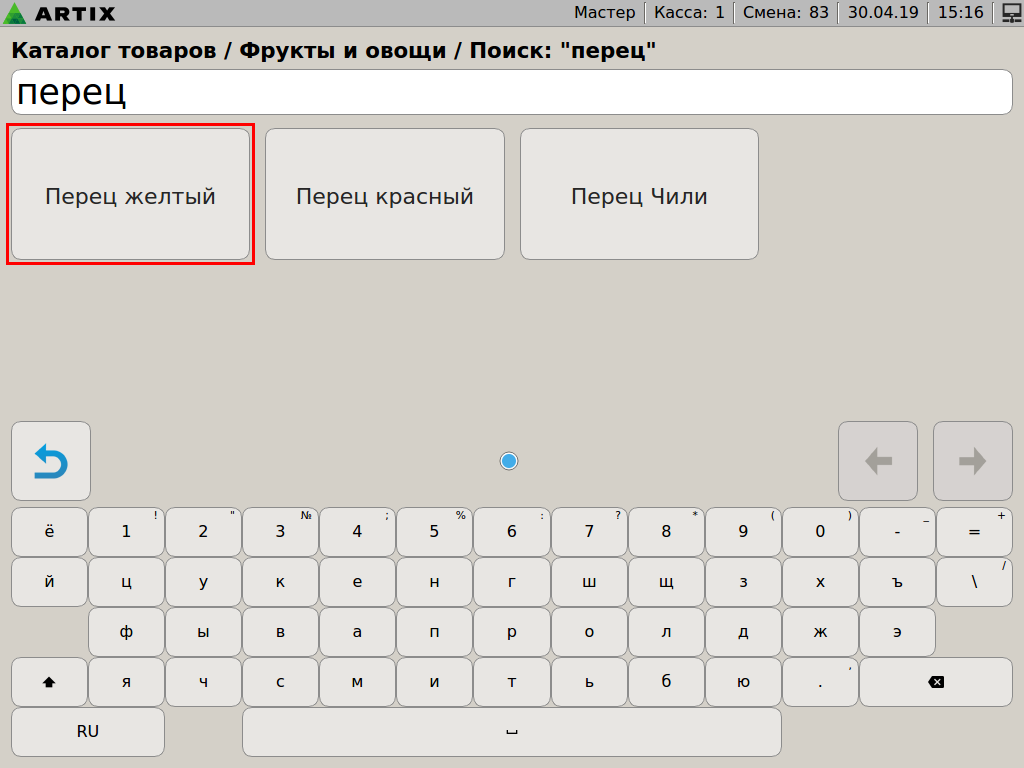1024x768 pixels.
Task: Click the search field containing перец
Action: point(512,93)
